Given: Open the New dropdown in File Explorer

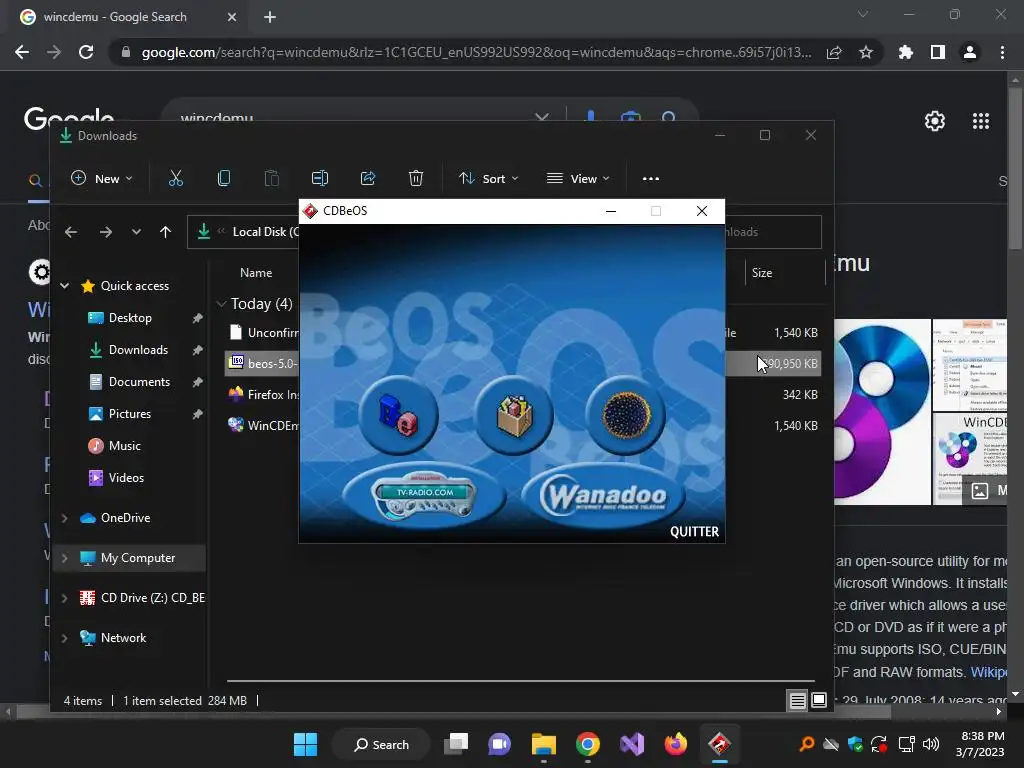Looking at the screenshot, I should click(x=102, y=178).
